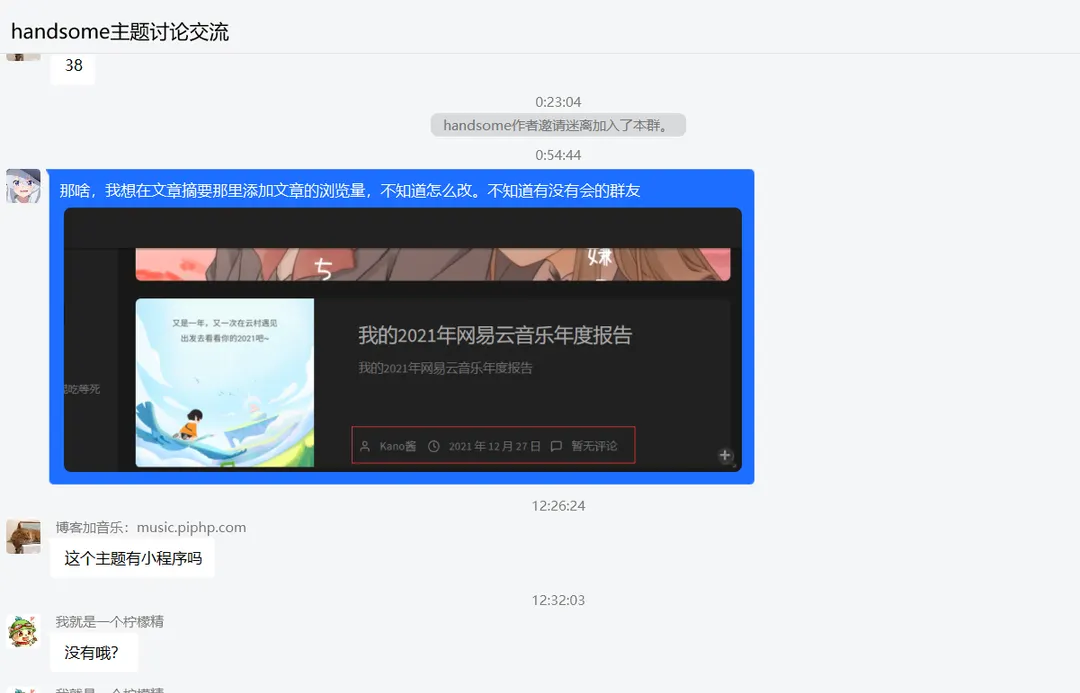1080x693 pixels.
Task: Select the message 这个主题有小程序吗
Action: pos(132,559)
